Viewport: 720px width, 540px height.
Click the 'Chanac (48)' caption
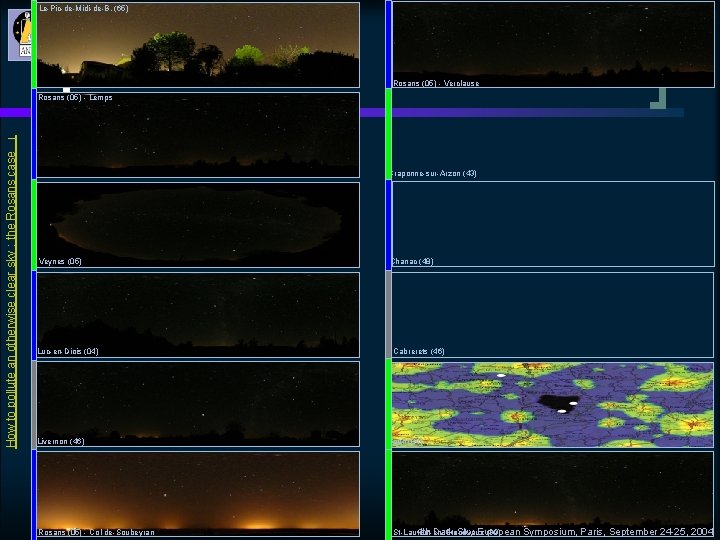(412, 261)
